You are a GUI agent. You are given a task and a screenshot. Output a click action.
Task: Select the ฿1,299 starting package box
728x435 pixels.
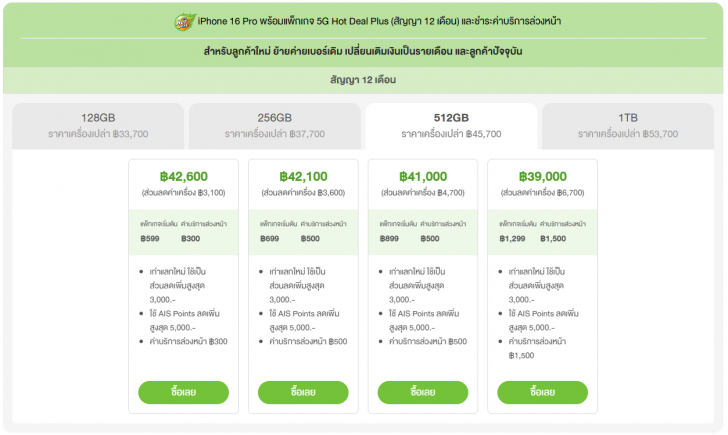click(x=543, y=231)
